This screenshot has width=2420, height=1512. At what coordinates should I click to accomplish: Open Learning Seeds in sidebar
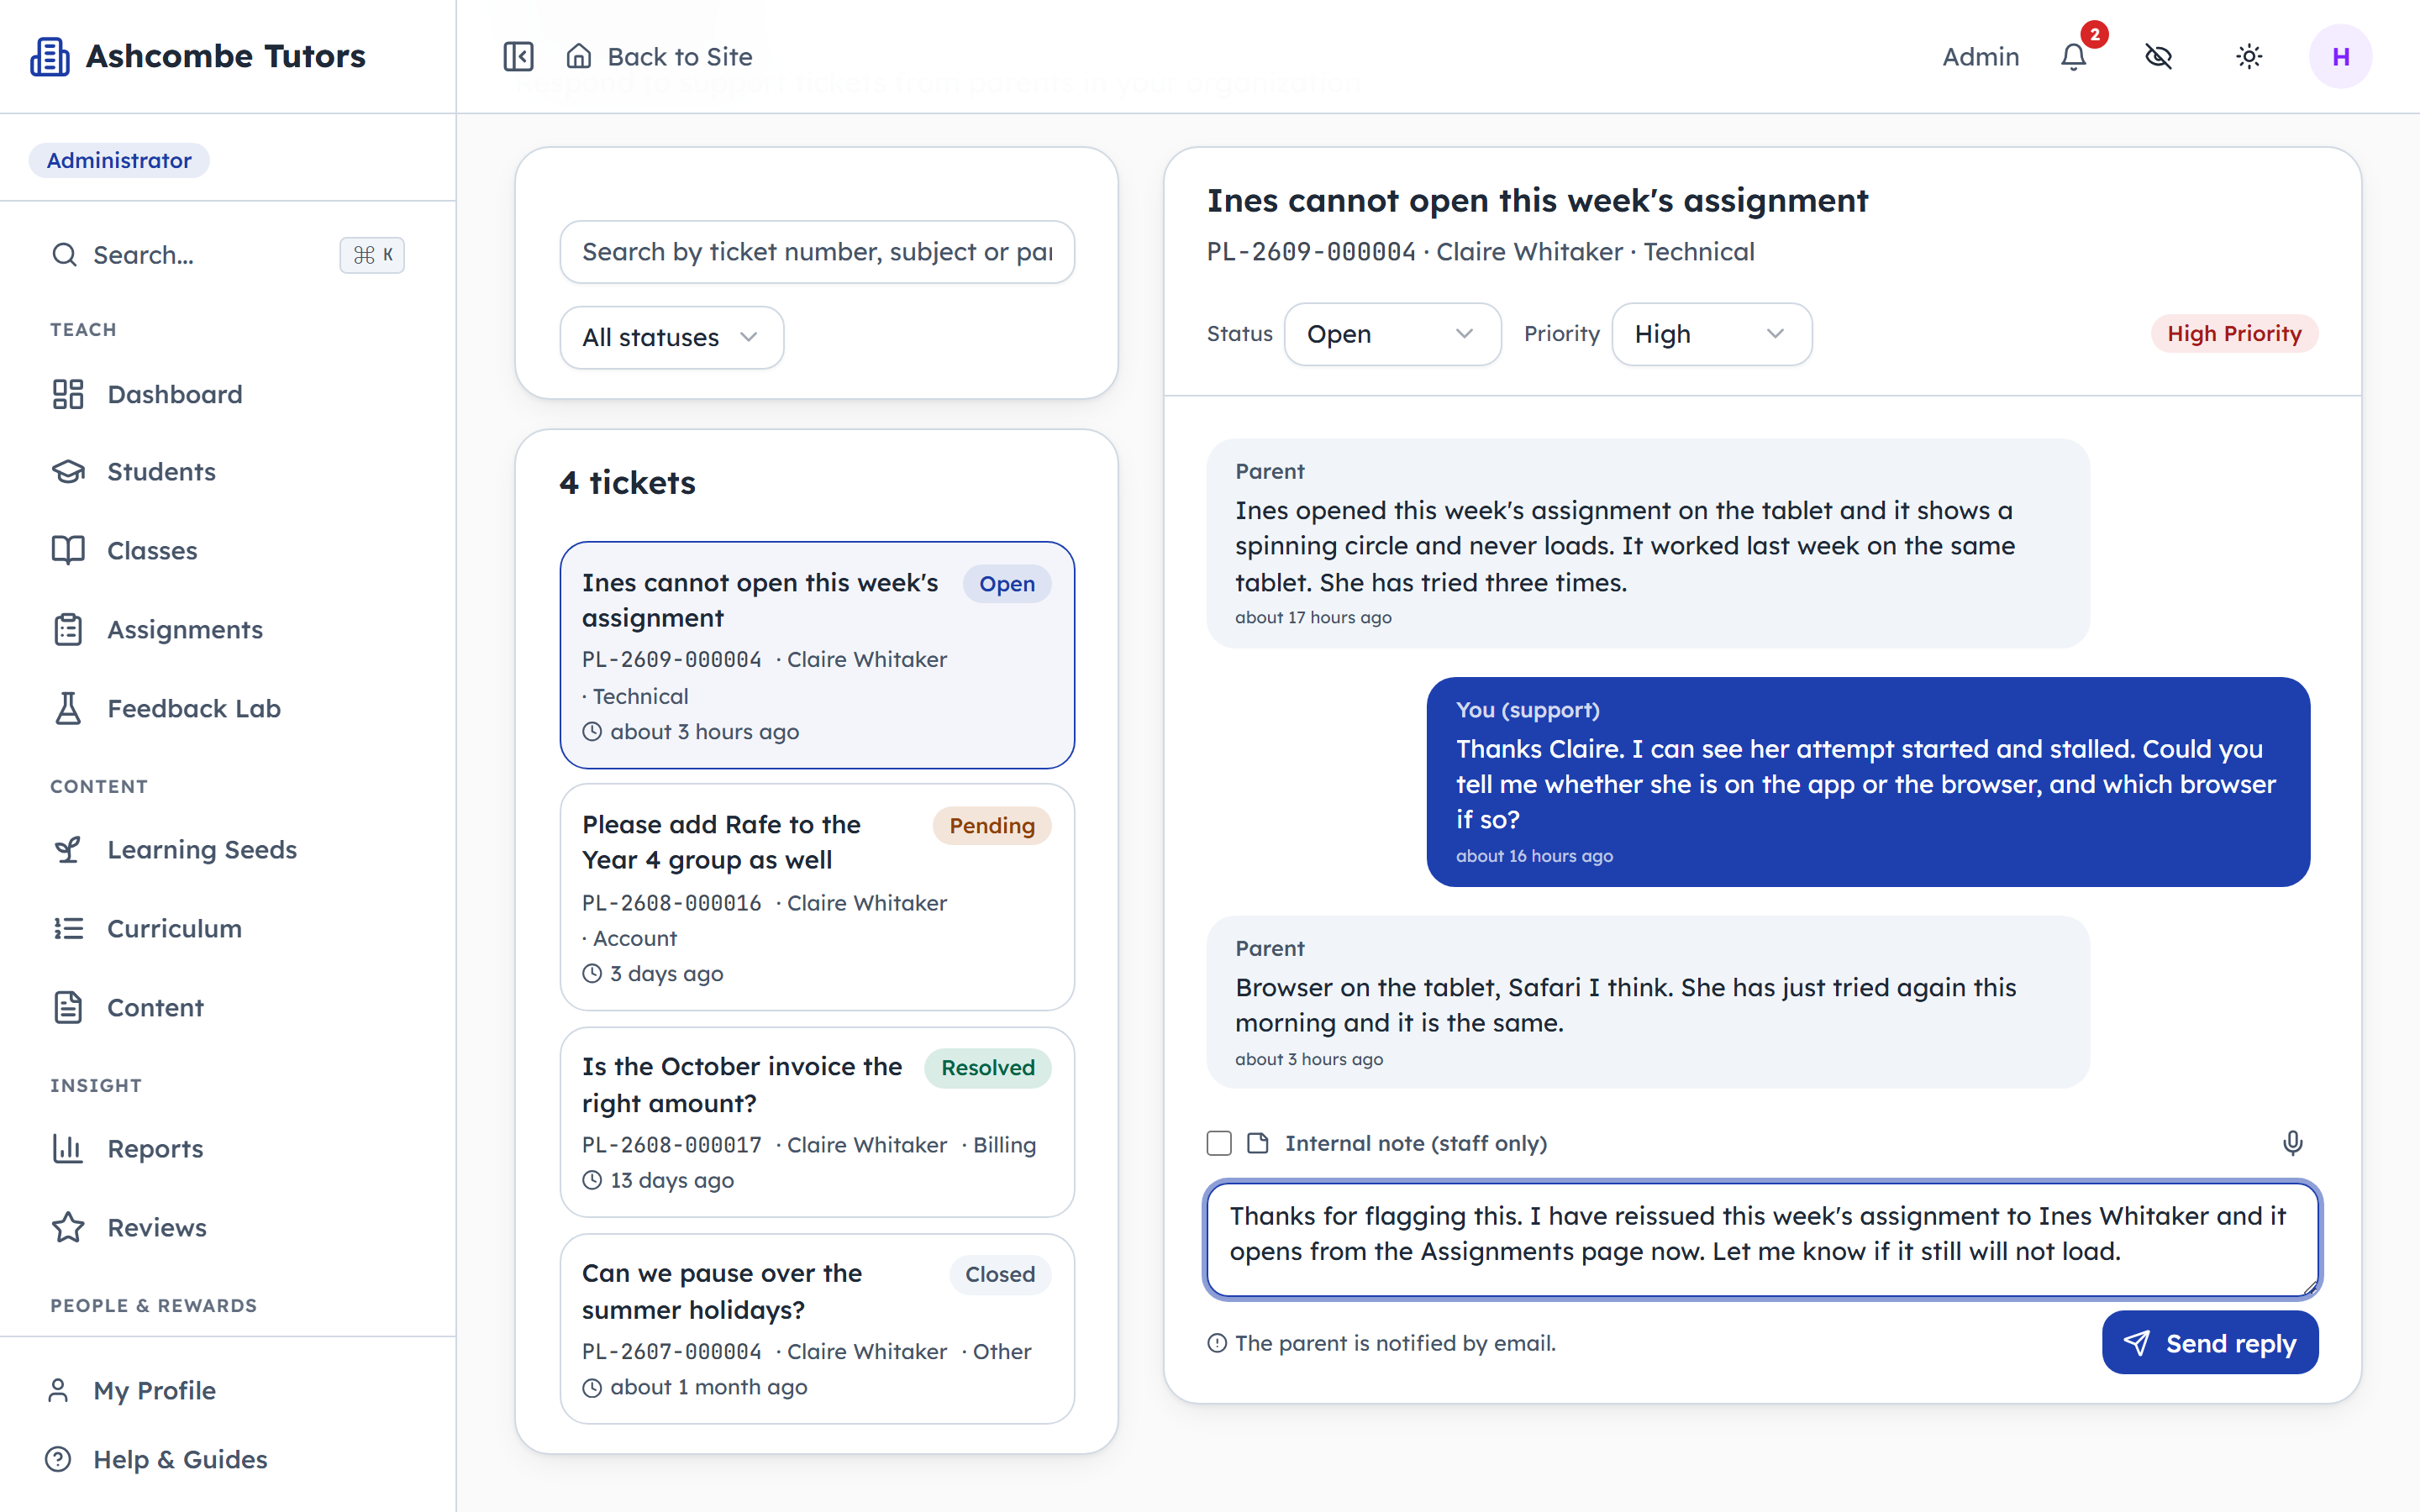[228, 850]
